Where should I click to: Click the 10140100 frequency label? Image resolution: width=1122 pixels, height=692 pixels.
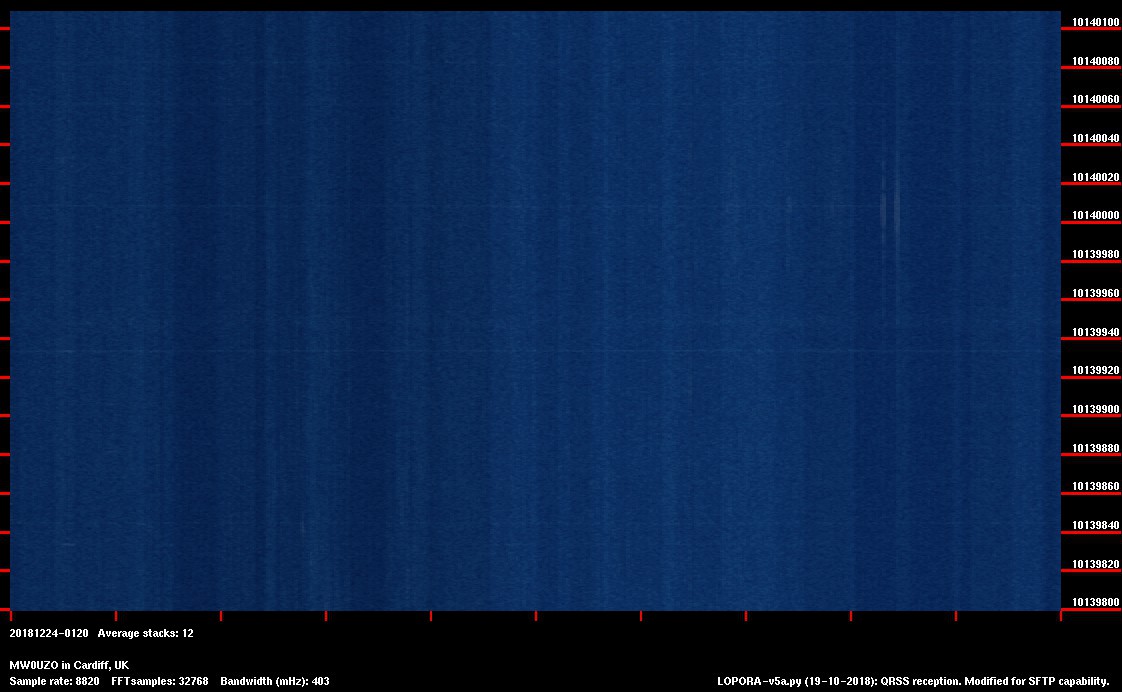click(x=1095, y=22)
